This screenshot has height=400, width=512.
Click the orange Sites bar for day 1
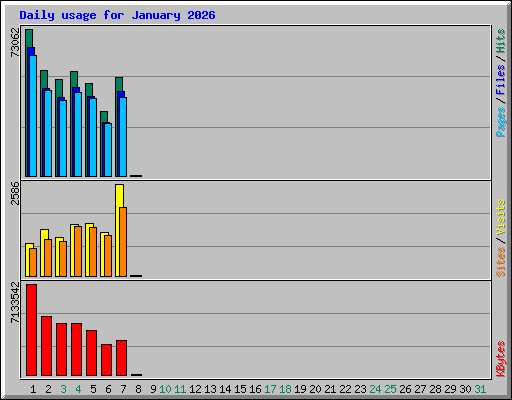coord(33,262)
